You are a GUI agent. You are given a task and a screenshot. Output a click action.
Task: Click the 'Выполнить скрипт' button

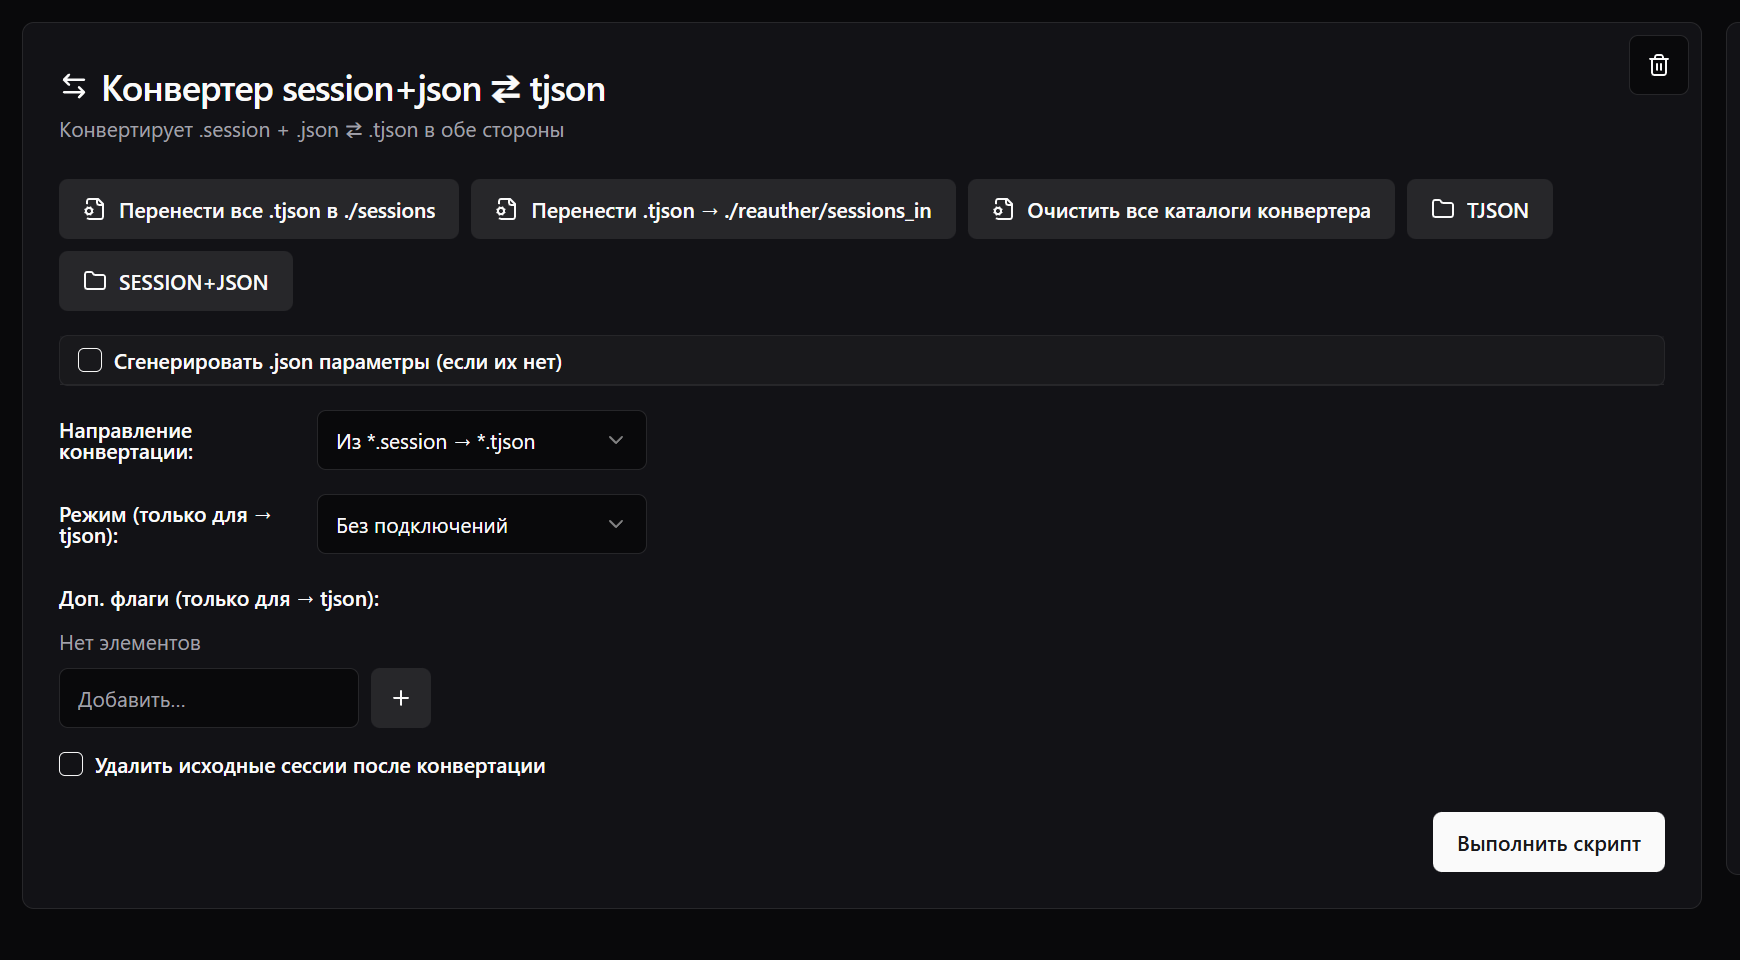point(1548,842)
